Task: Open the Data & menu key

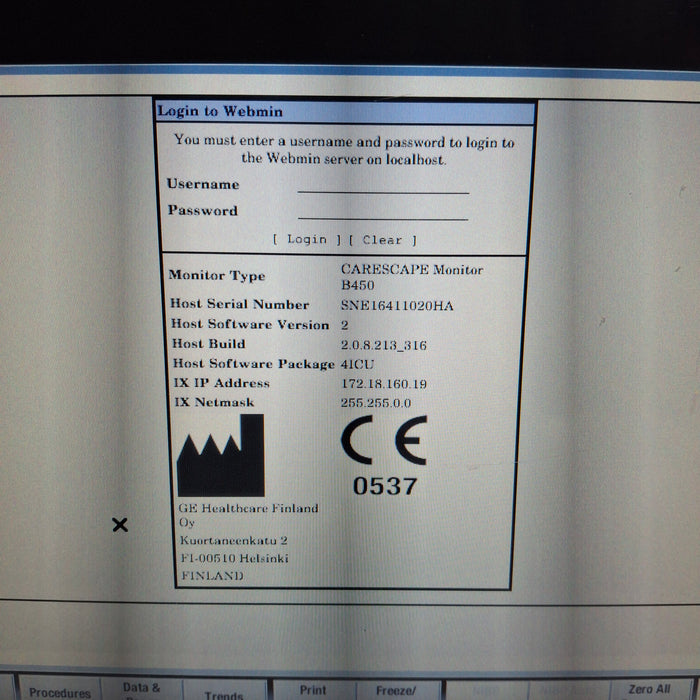Action: point(142,690)
